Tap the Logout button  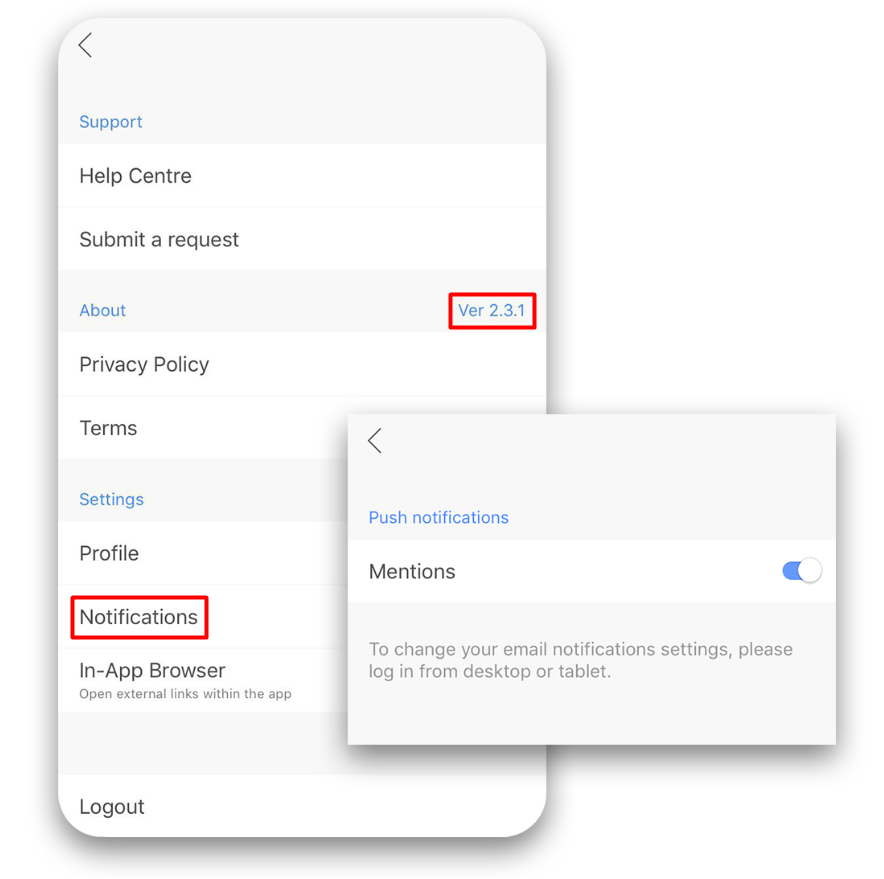[x=302, y=806]
